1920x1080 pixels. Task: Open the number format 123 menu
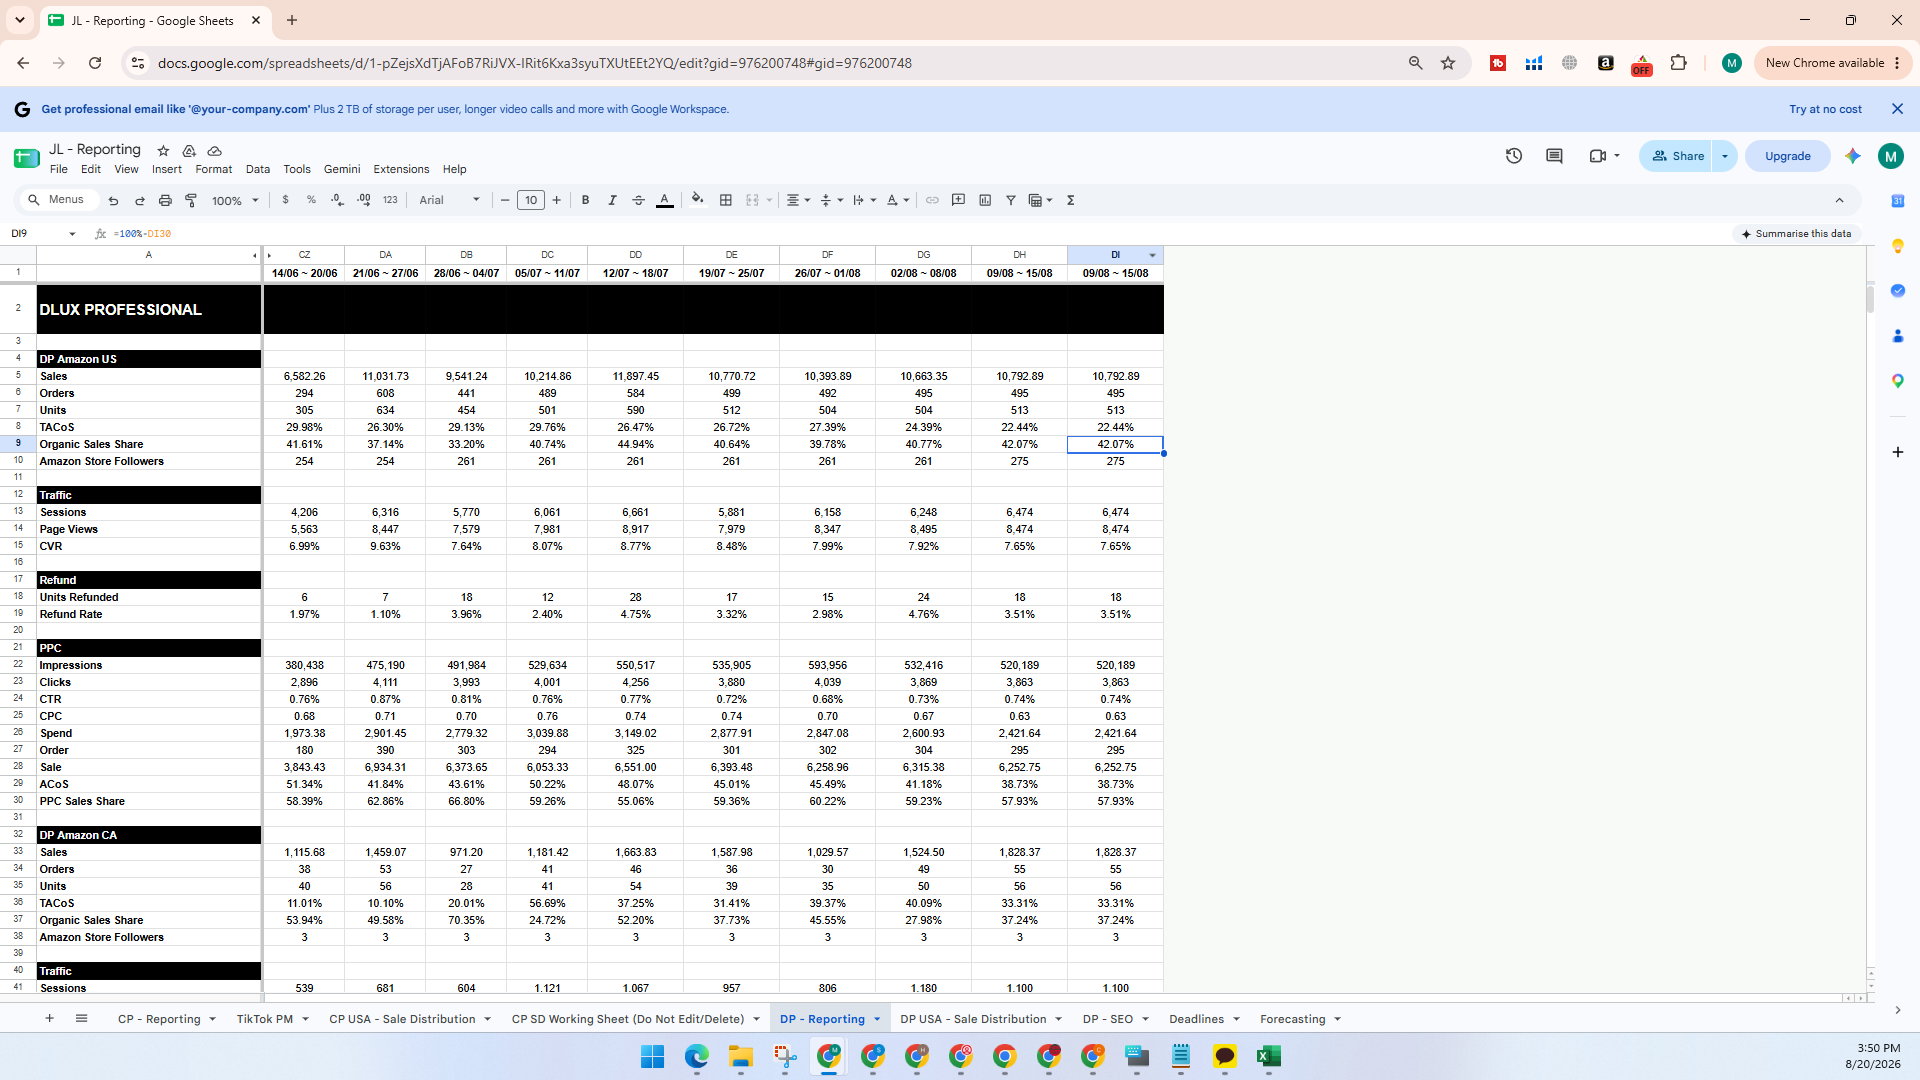[x=390, y=200]
